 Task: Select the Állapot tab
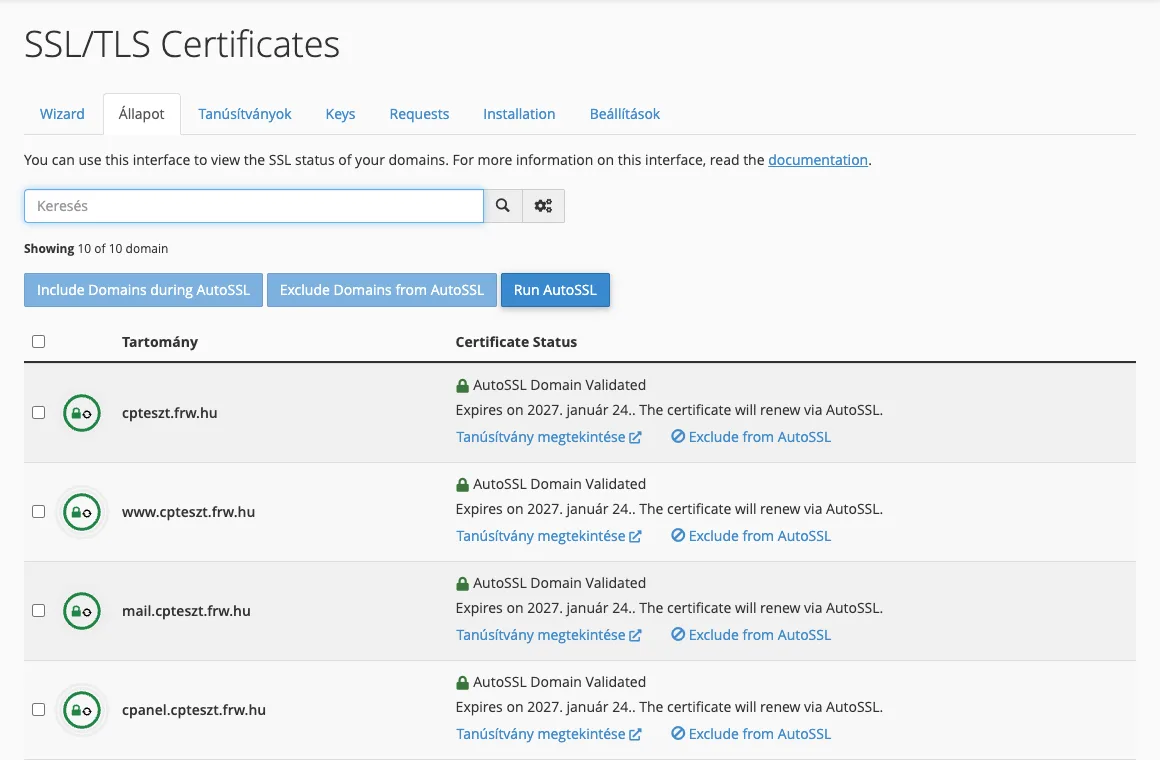click(x=141, y=114)
